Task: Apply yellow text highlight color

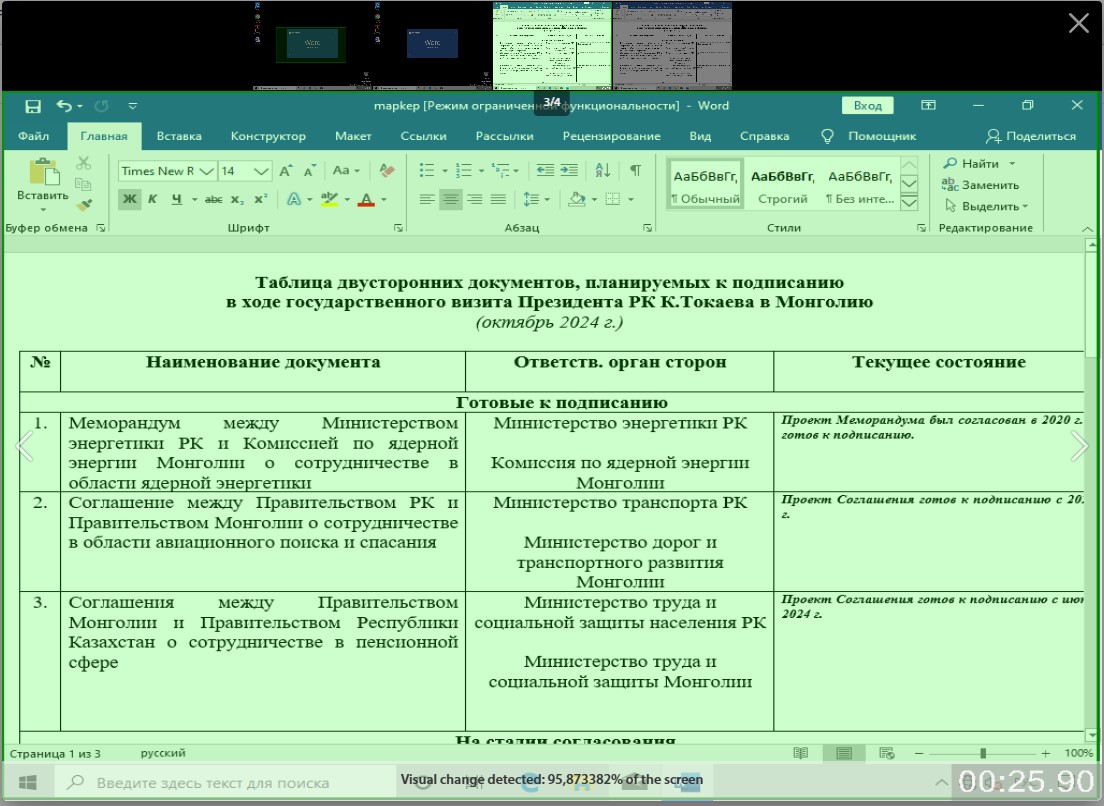Action: [x=330, y=198]
